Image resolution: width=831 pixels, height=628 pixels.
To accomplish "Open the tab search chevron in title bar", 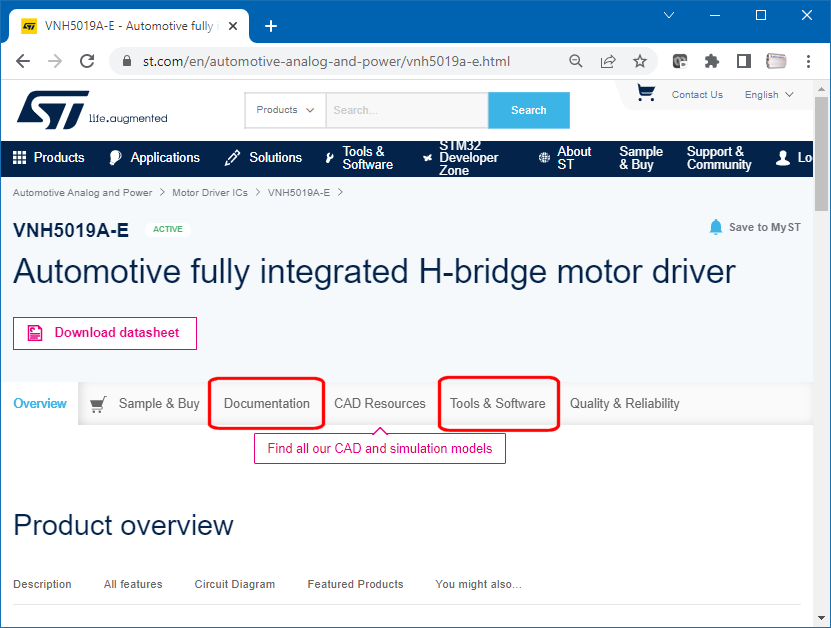I will (x=669, y=15).
